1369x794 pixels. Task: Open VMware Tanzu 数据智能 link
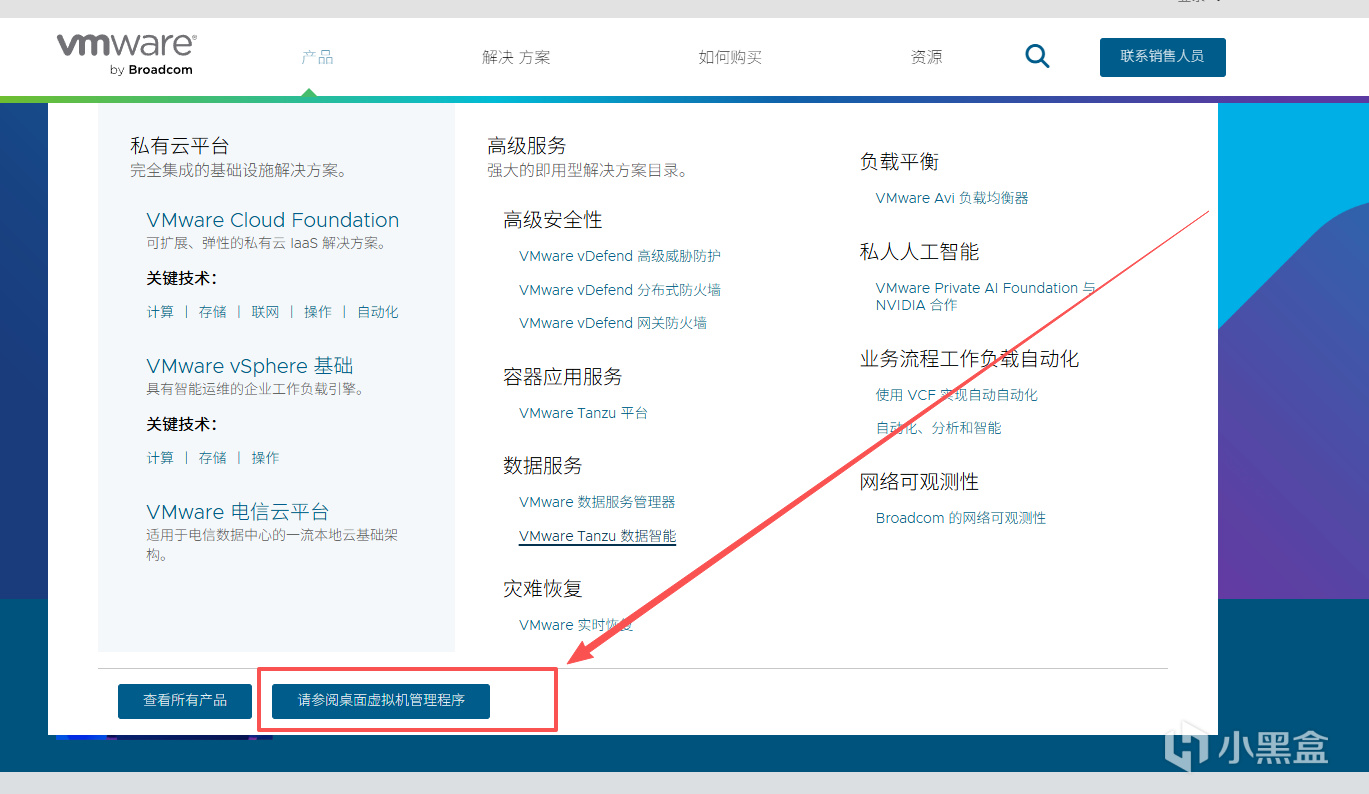(597, 536)
